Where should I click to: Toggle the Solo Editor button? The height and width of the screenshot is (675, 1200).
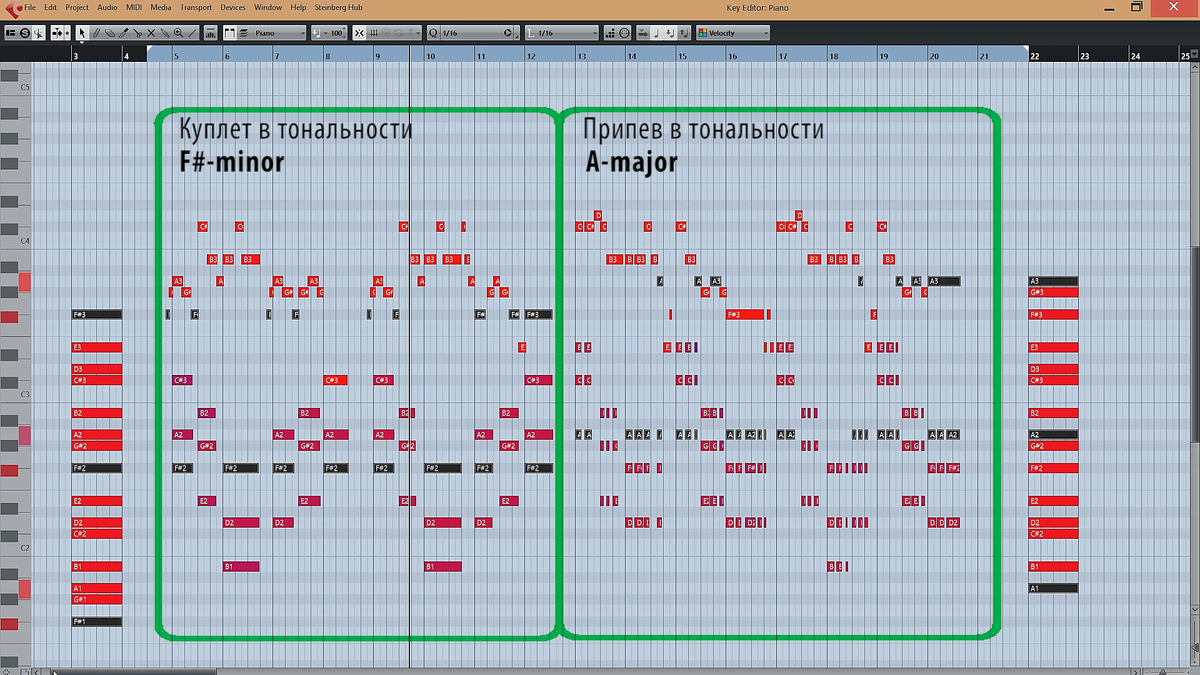pos(24,33)
